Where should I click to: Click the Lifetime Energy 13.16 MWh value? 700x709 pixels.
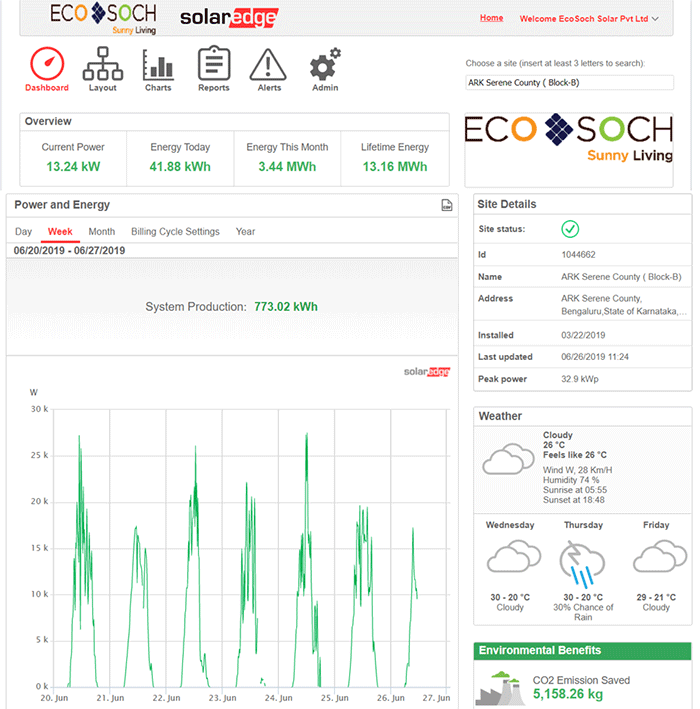(395, 167)
